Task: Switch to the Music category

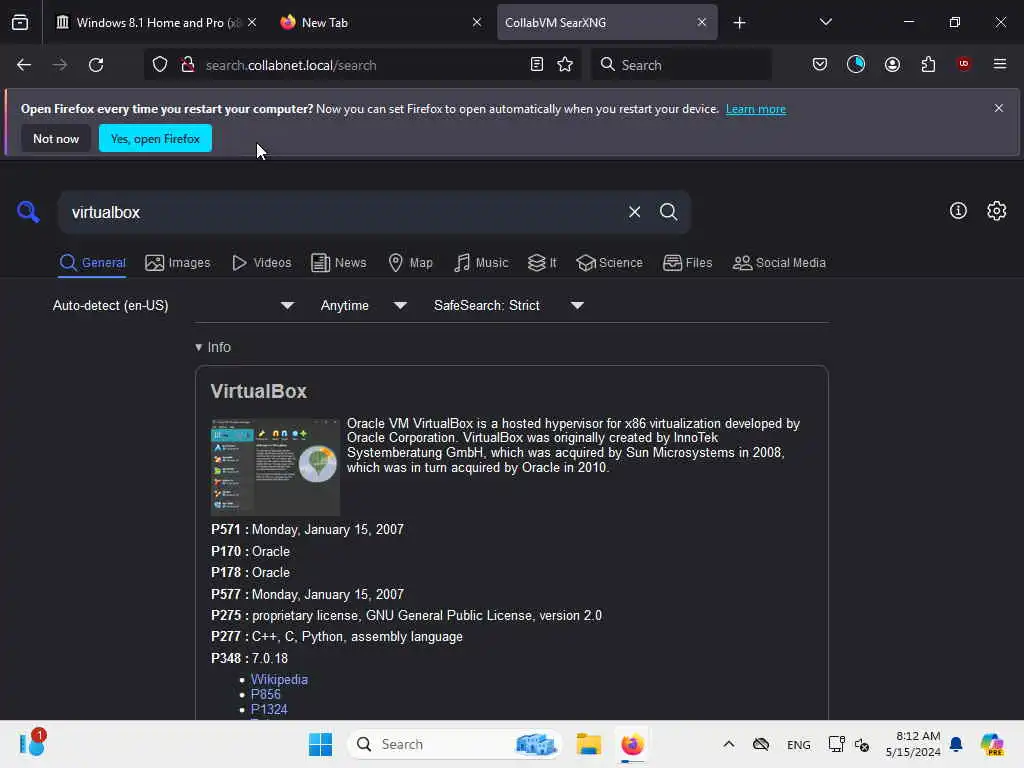Action: pos(481,263)
